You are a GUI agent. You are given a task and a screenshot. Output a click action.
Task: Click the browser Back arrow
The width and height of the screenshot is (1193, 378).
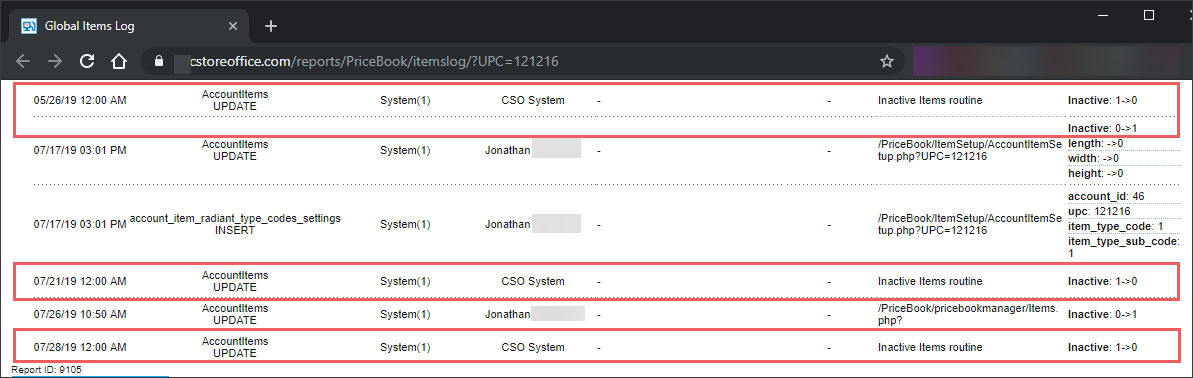pos(24,62)
